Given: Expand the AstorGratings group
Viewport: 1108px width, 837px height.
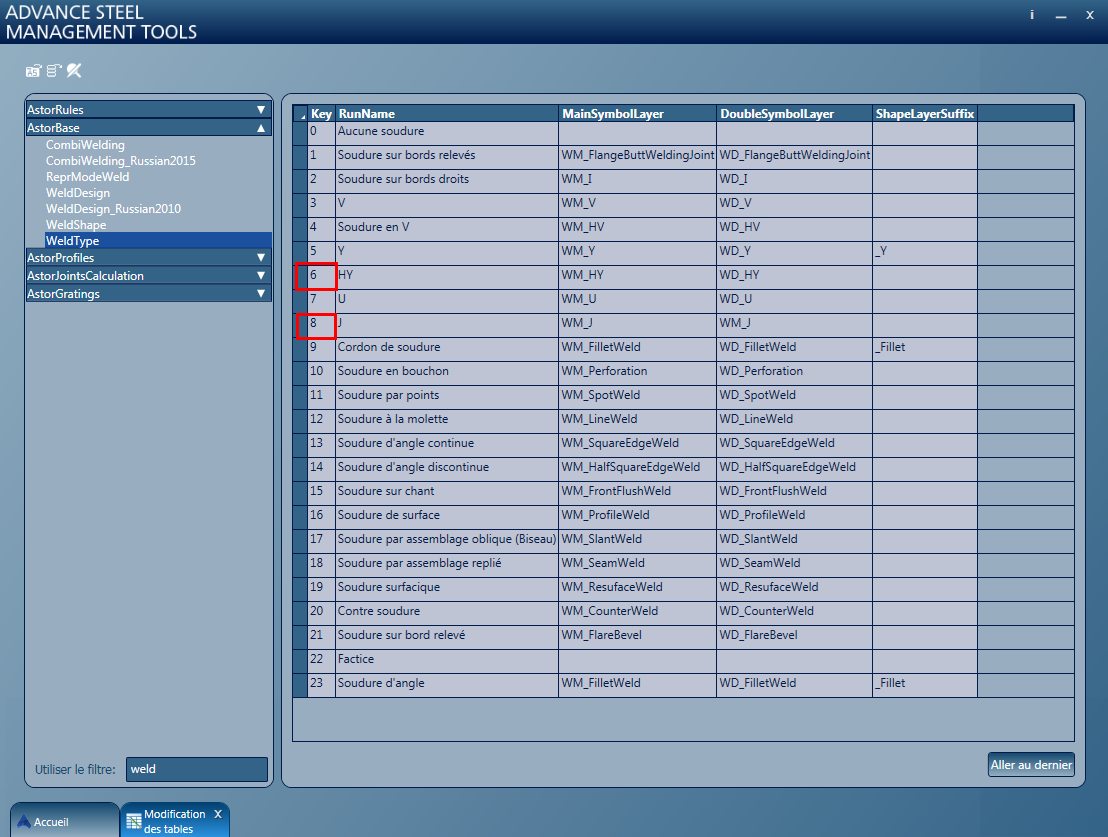Looking at the screenshot, I should click(261, 294).
